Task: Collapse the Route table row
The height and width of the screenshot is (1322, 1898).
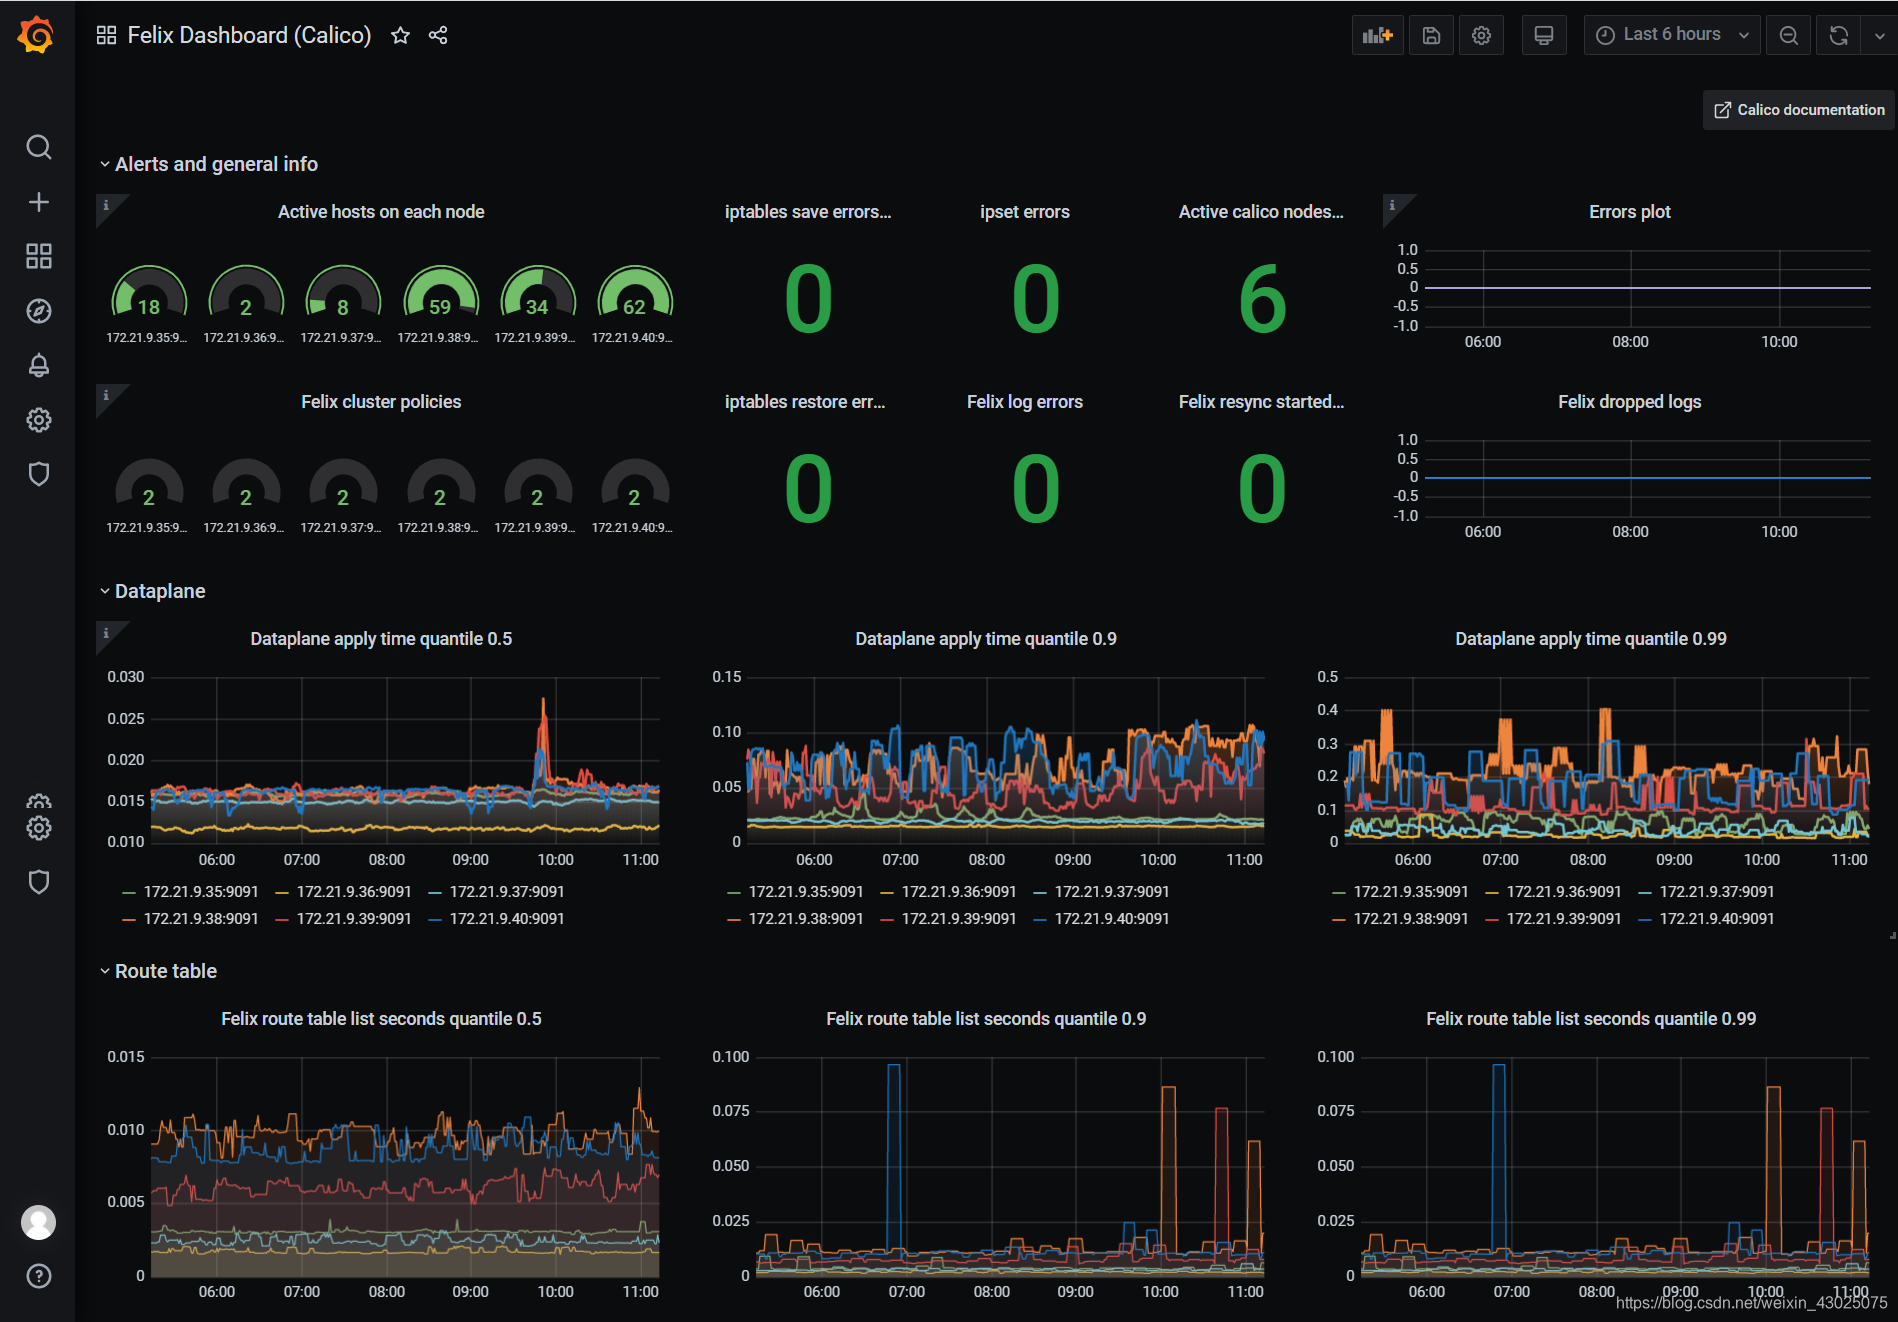Action: point(158,971)
